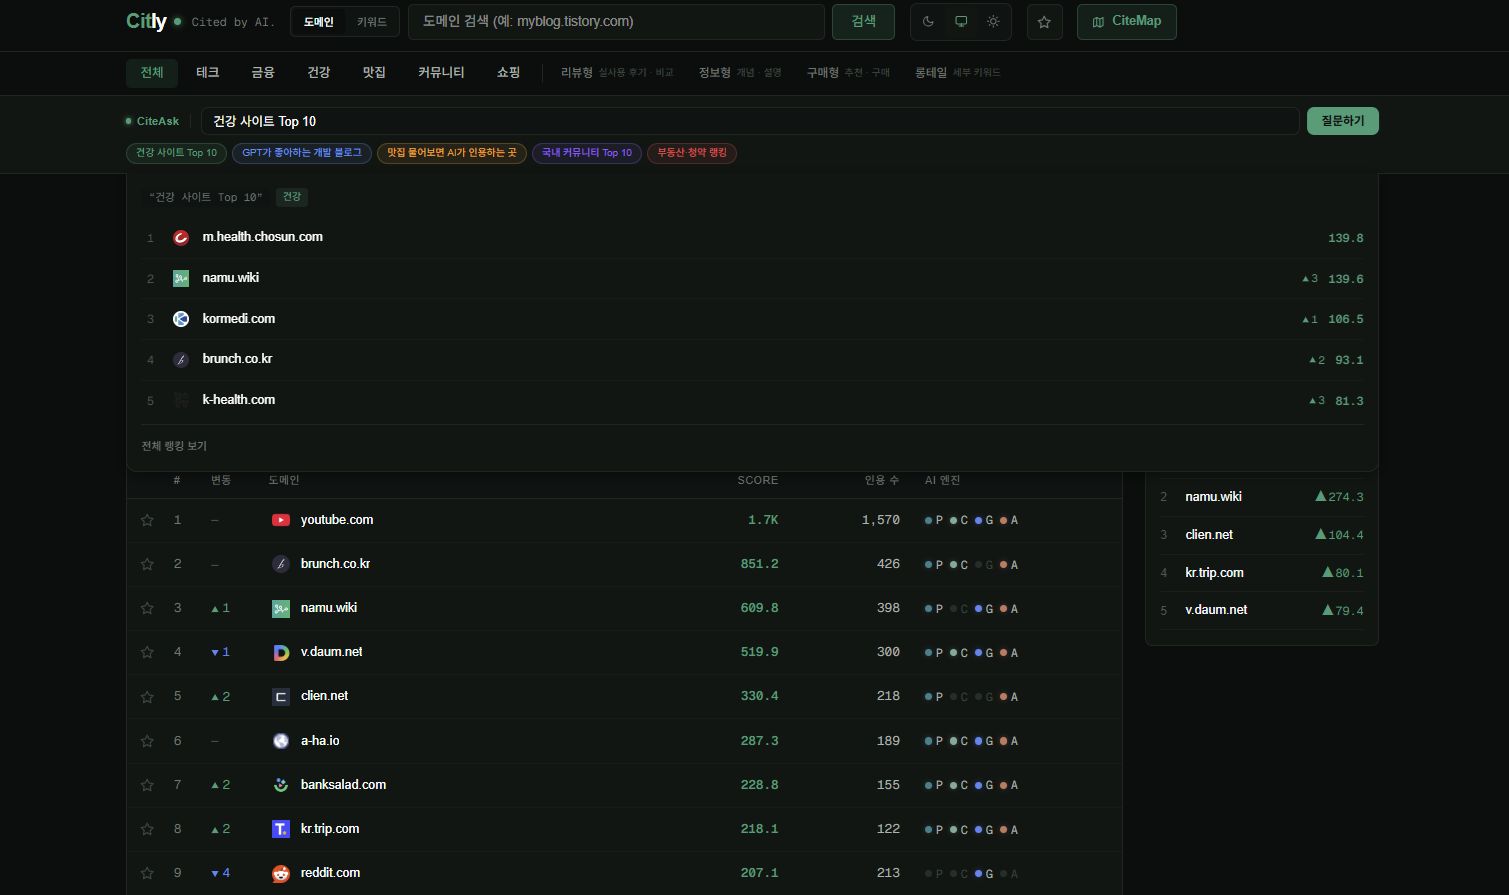Viewport: 1509px width, 895px height.
Task: Select the system monitor theme icon
Action: pos(961,22)
